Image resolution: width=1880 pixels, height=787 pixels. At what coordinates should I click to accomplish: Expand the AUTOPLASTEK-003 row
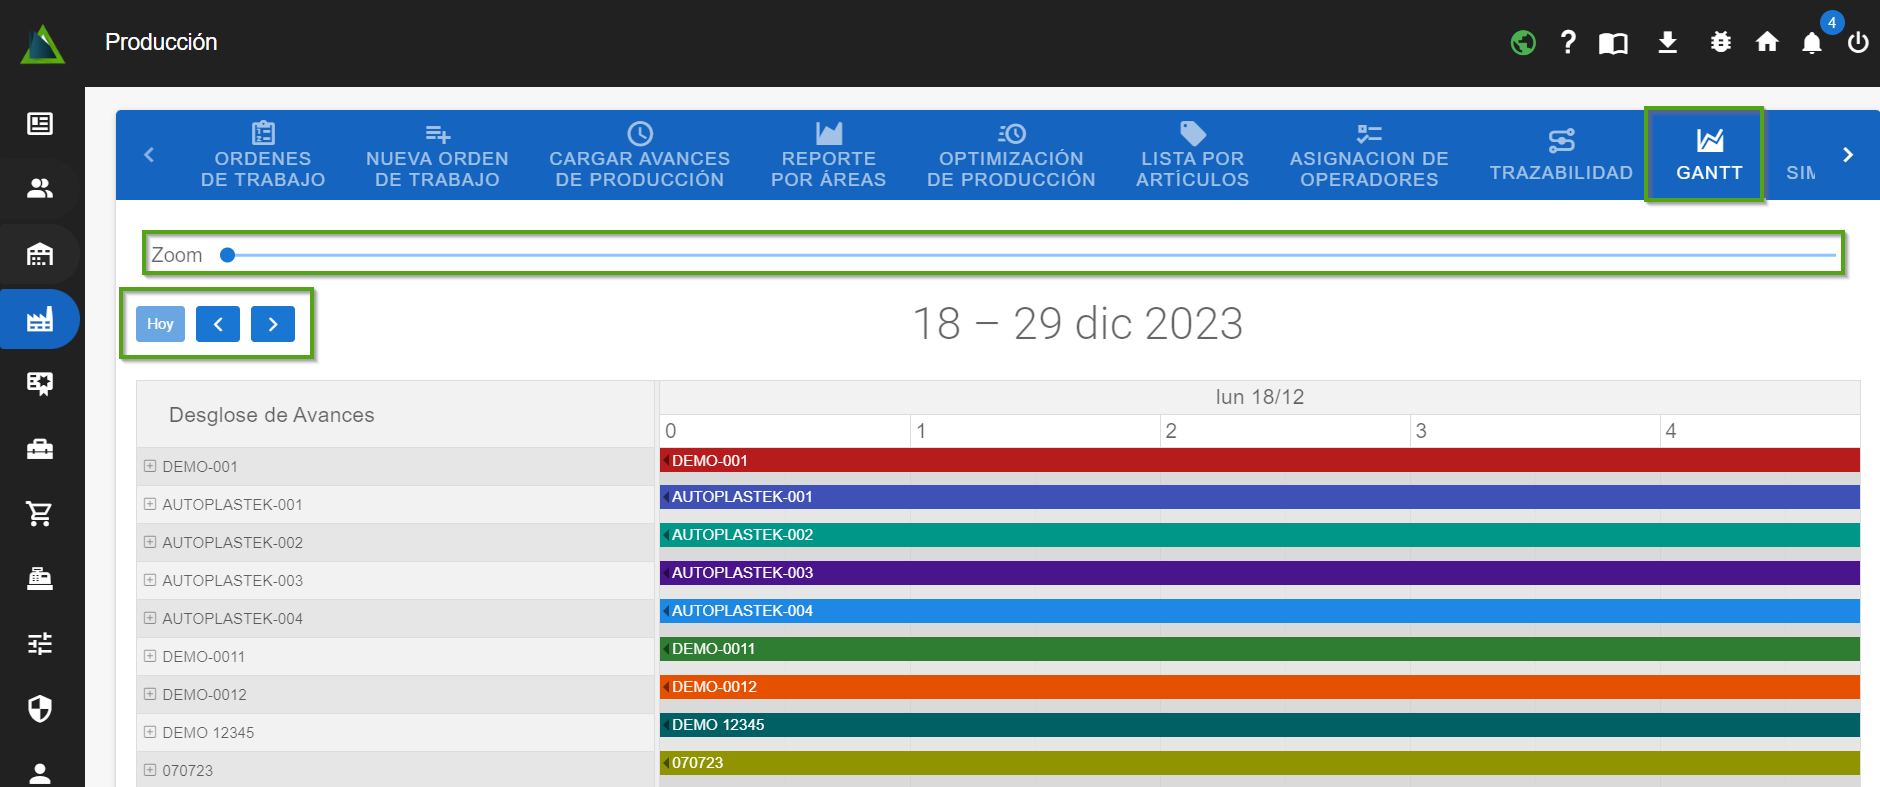click(x=150, y=580)
